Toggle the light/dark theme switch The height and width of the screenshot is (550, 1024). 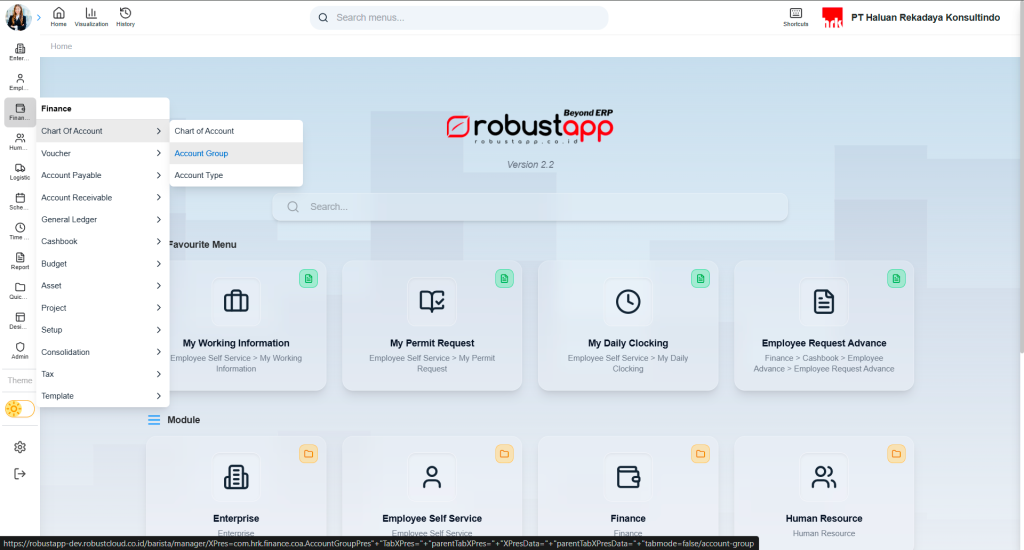coord(20,409)
